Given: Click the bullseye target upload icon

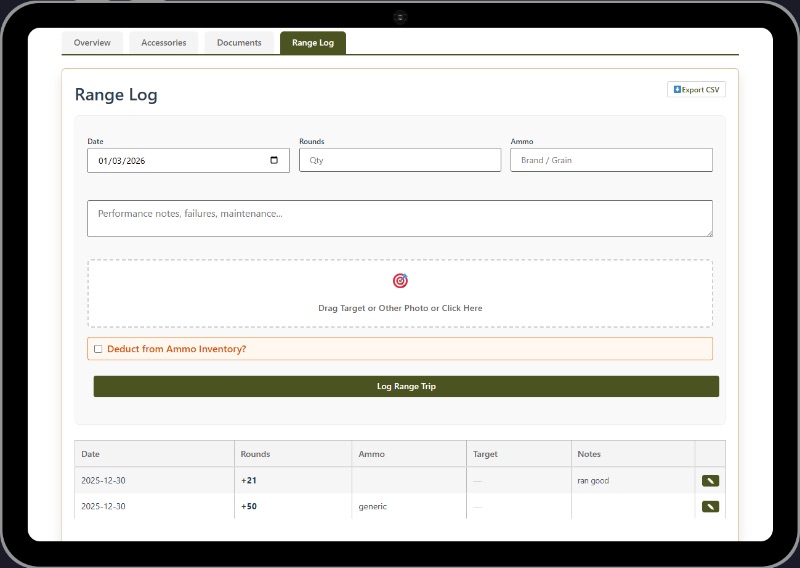Looking at the screenshot, I should click(400, 281).
